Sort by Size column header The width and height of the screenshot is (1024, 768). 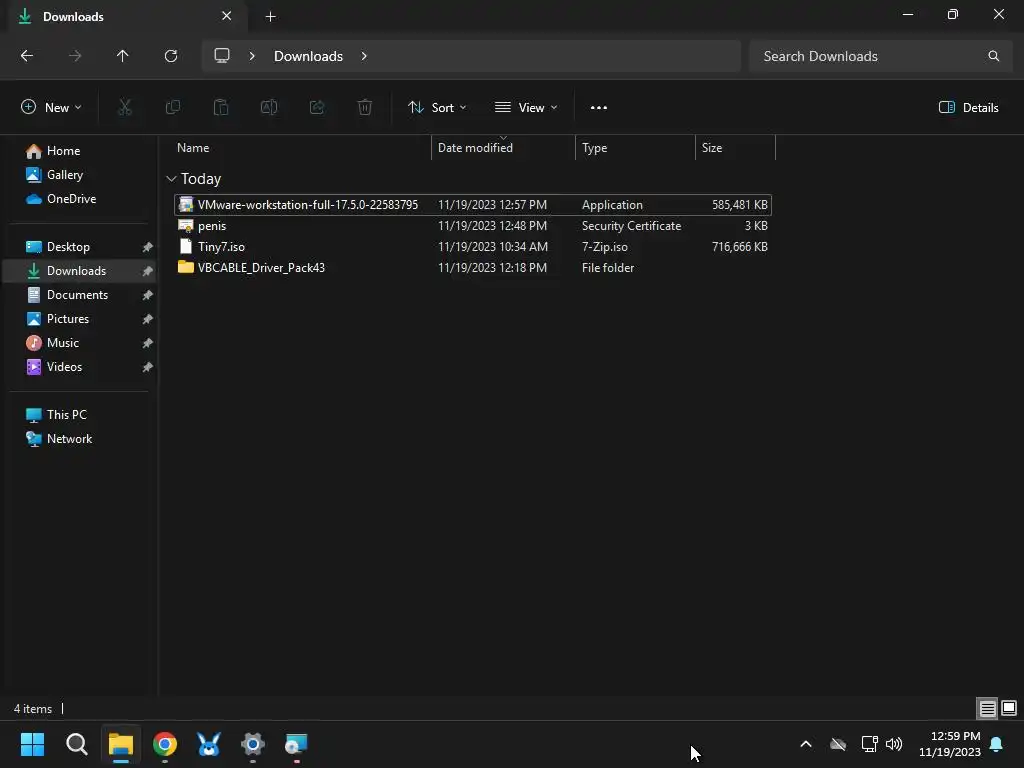[x=735, y=148]
